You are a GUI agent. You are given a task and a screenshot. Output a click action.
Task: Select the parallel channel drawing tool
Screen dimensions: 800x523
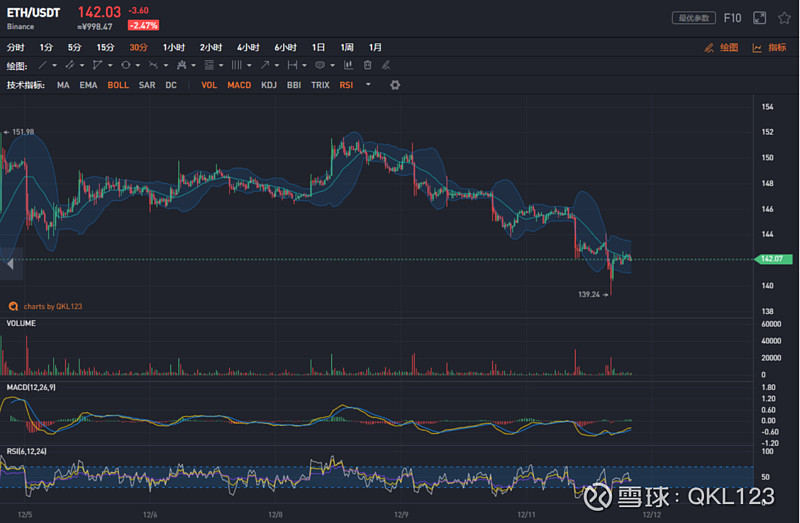70,65
